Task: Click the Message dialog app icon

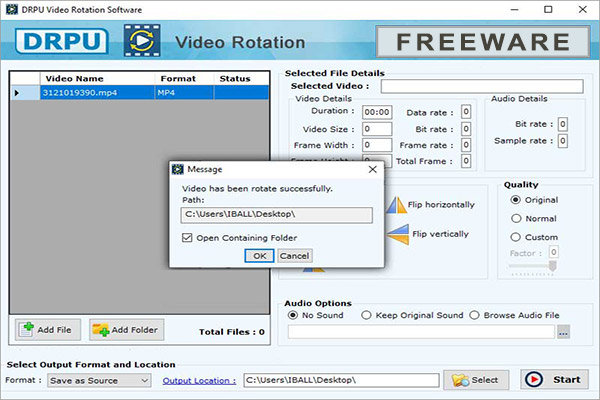Action: (178, 169)
